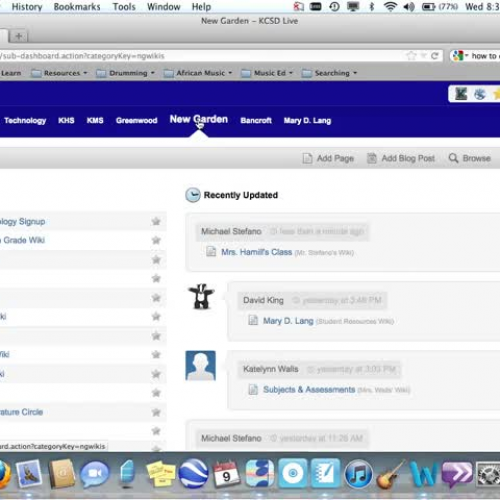Click the green K icon in header
The width and height of the screenshot is (500, 500).
[461, 94]
